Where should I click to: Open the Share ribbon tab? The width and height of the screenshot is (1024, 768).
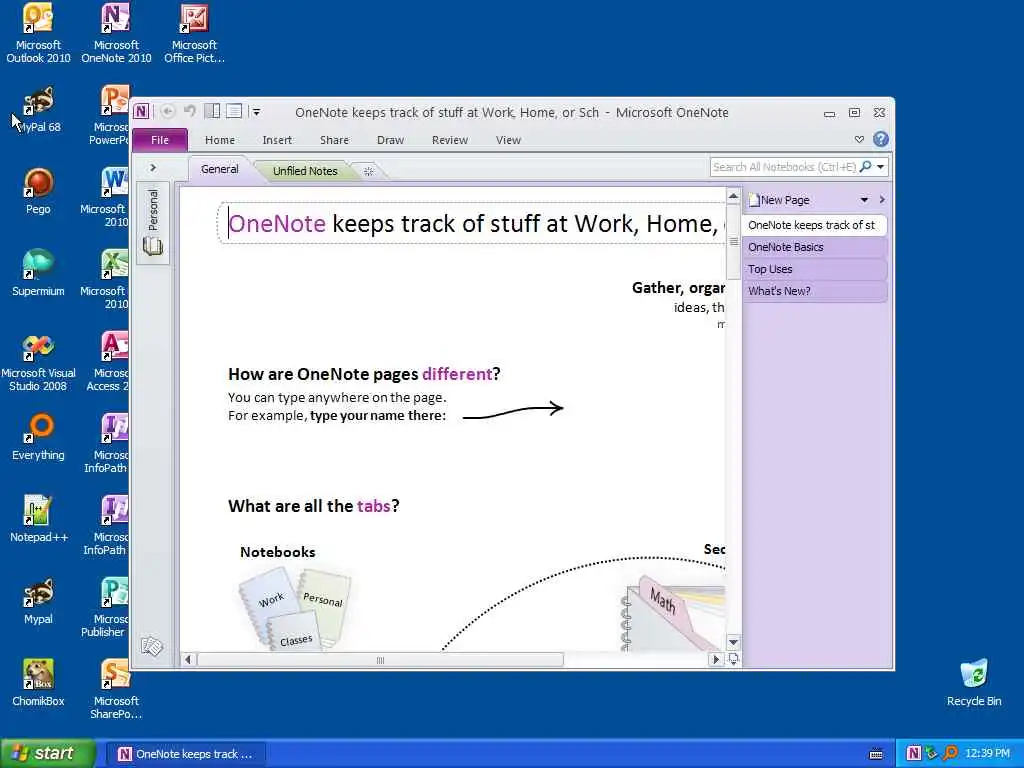pos(334,140)
